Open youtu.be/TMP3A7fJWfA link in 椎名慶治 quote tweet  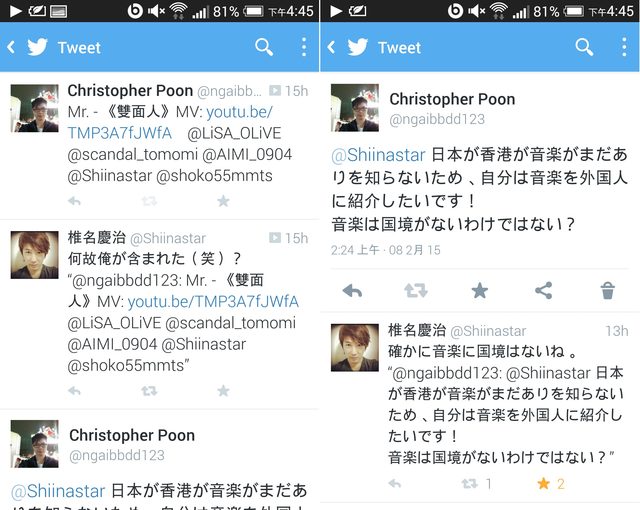213,302
